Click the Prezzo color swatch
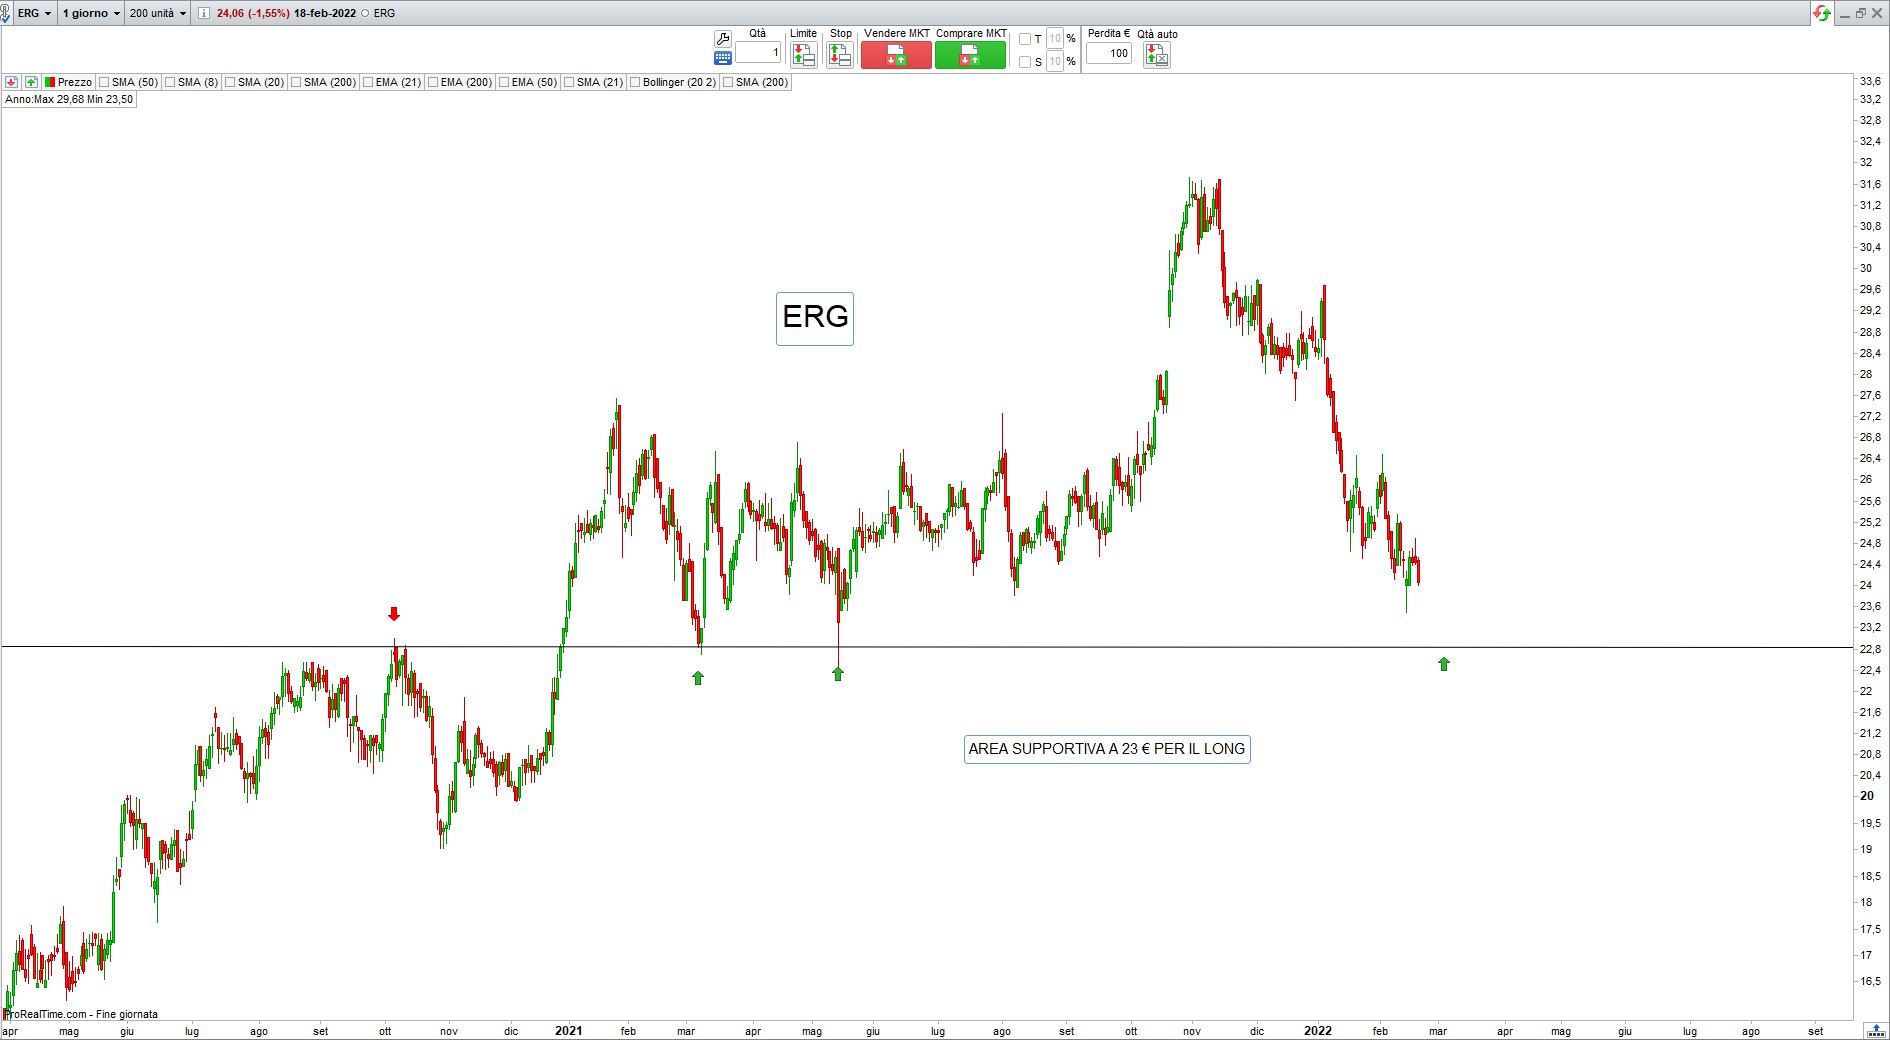The height and width of the screenshot is (1040, 1890). point(50,82)
